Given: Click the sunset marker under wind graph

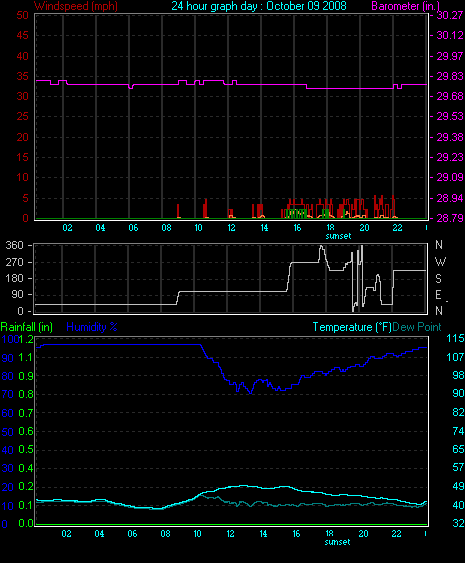Looking at the screenshot, I should tap(338, 236).
